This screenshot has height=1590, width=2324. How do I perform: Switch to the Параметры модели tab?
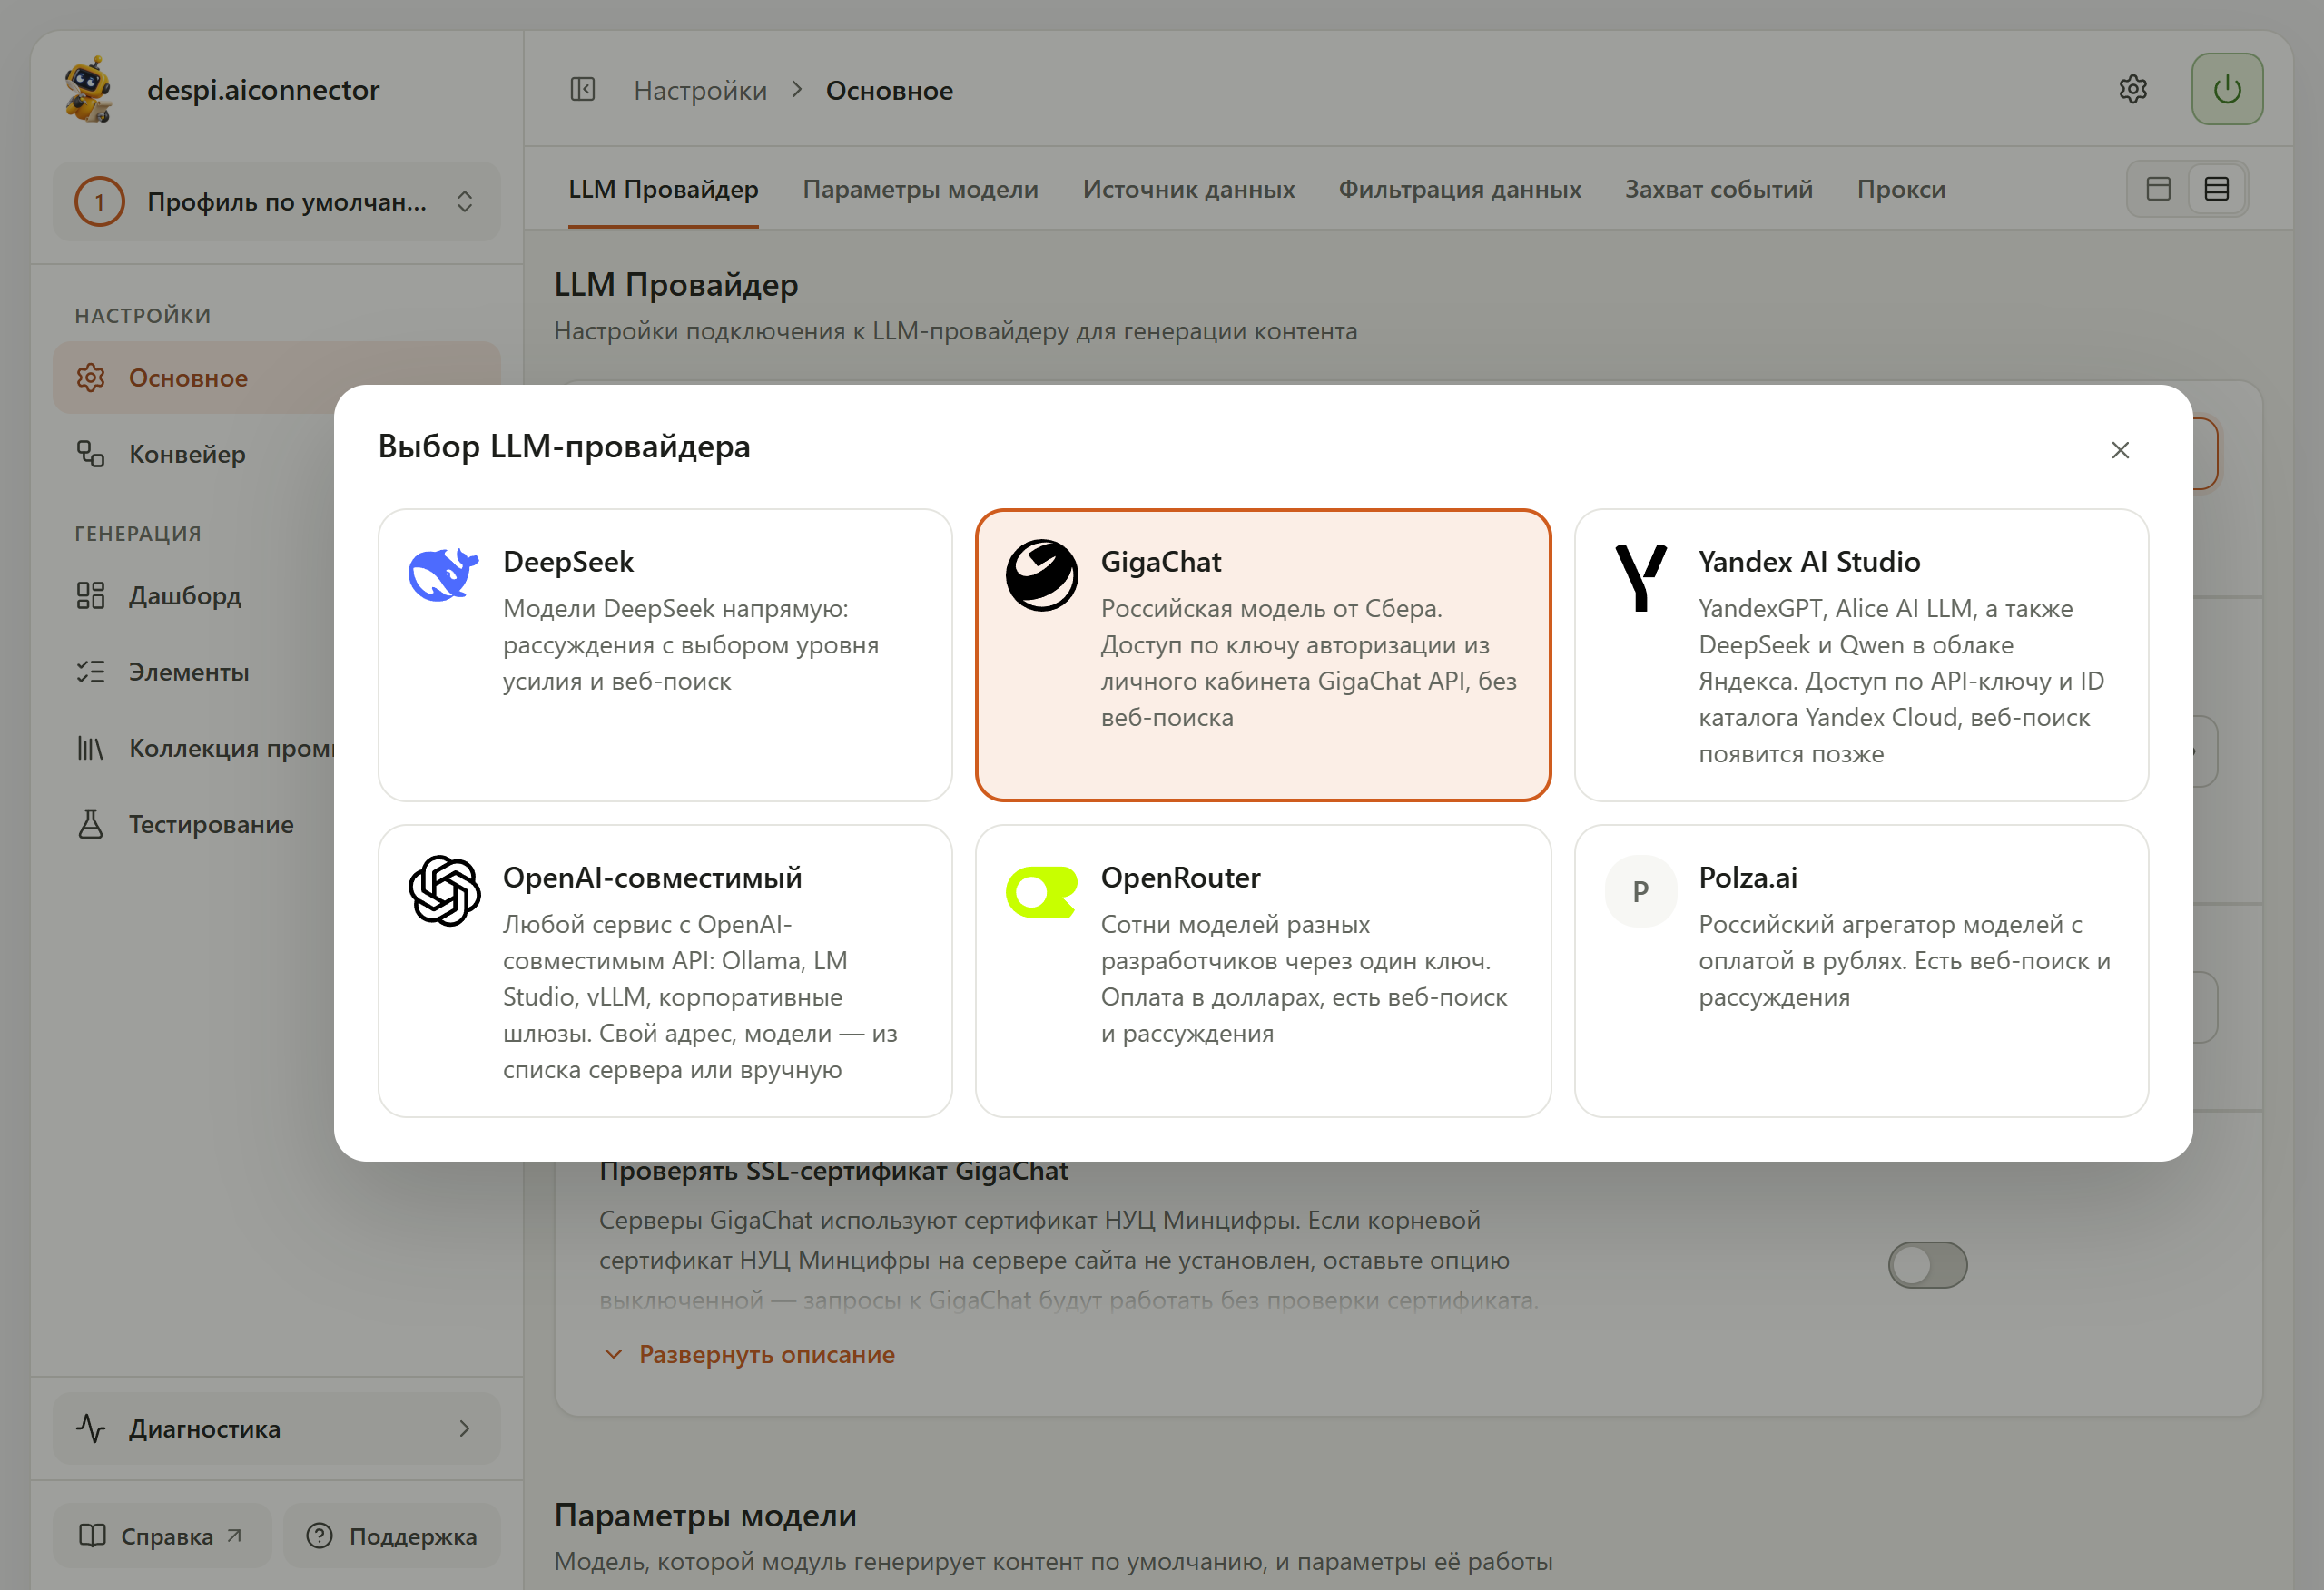click(x=920, y=189)
